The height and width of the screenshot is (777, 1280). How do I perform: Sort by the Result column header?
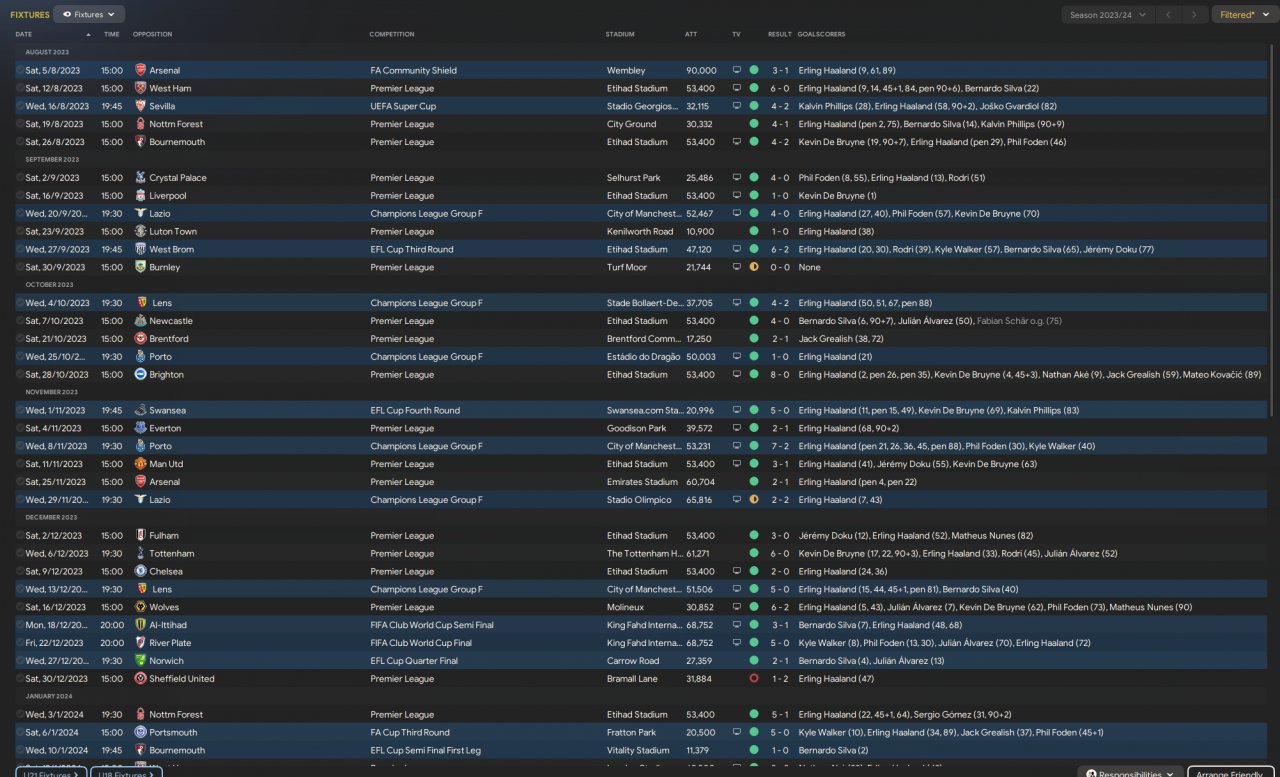click(780, 34)
